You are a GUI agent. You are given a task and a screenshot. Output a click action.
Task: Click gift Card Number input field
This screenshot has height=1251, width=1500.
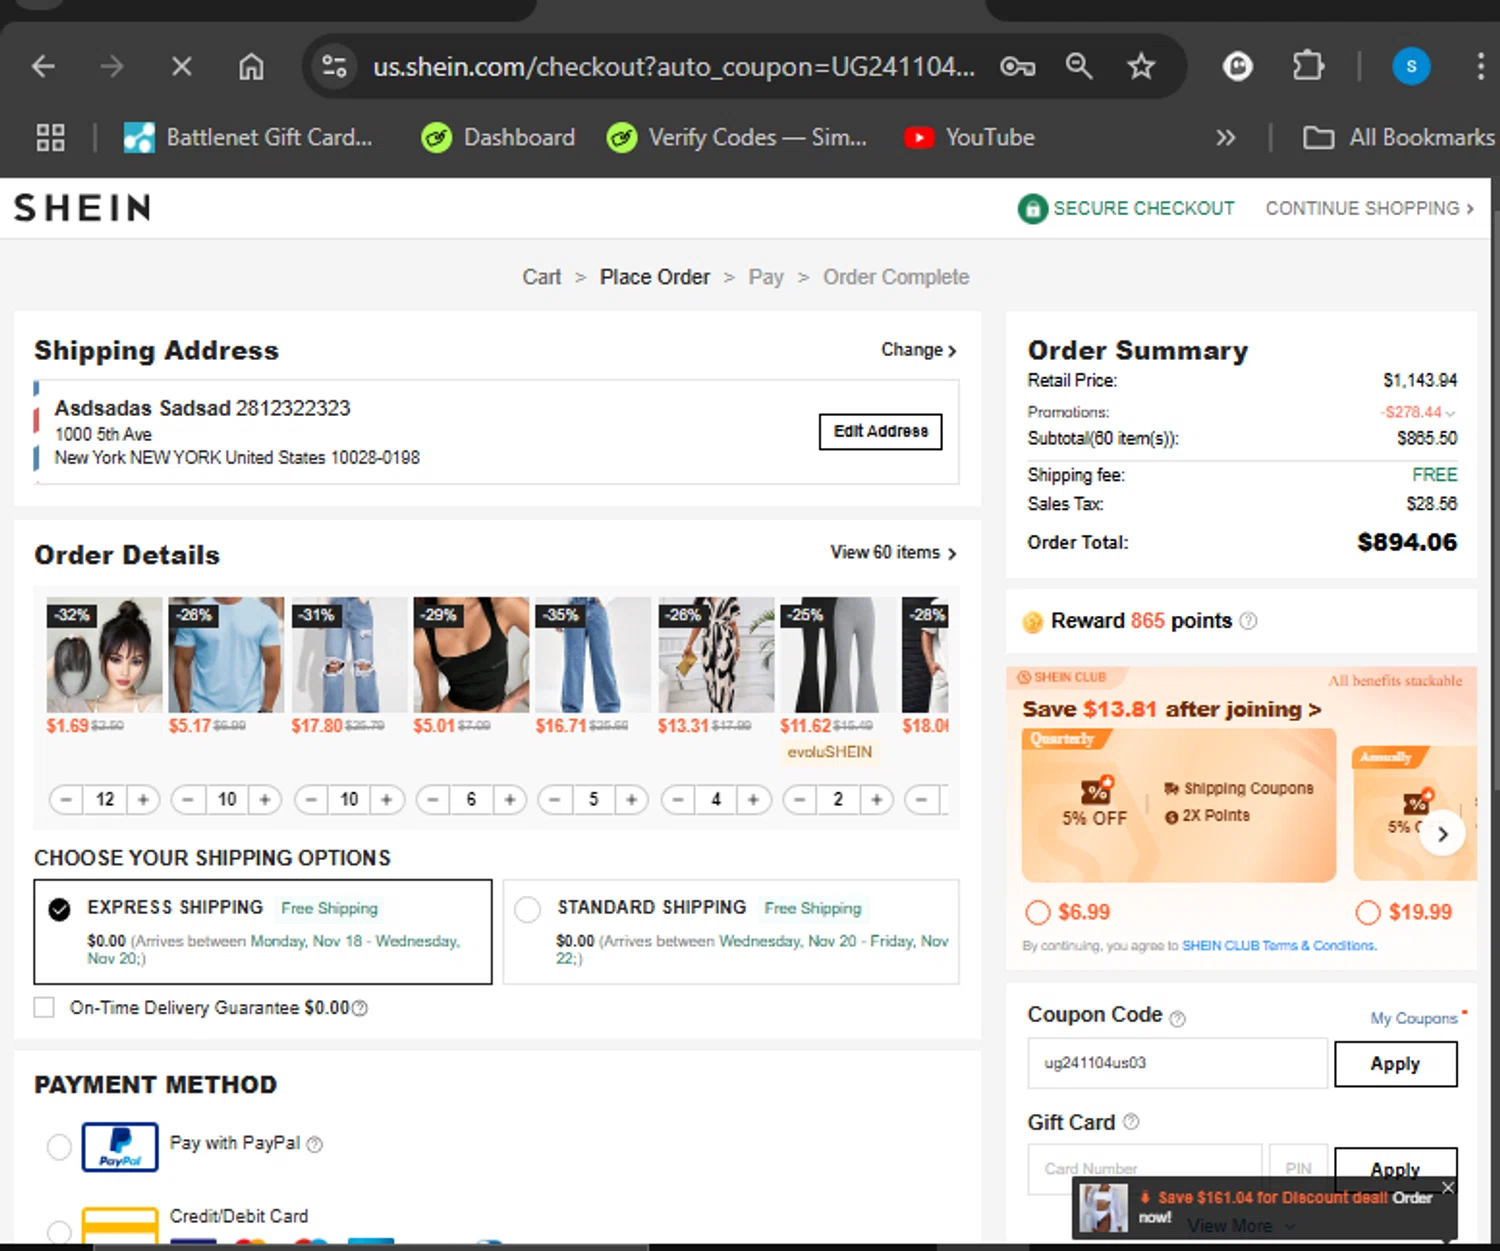(x=1145, y=1168)
